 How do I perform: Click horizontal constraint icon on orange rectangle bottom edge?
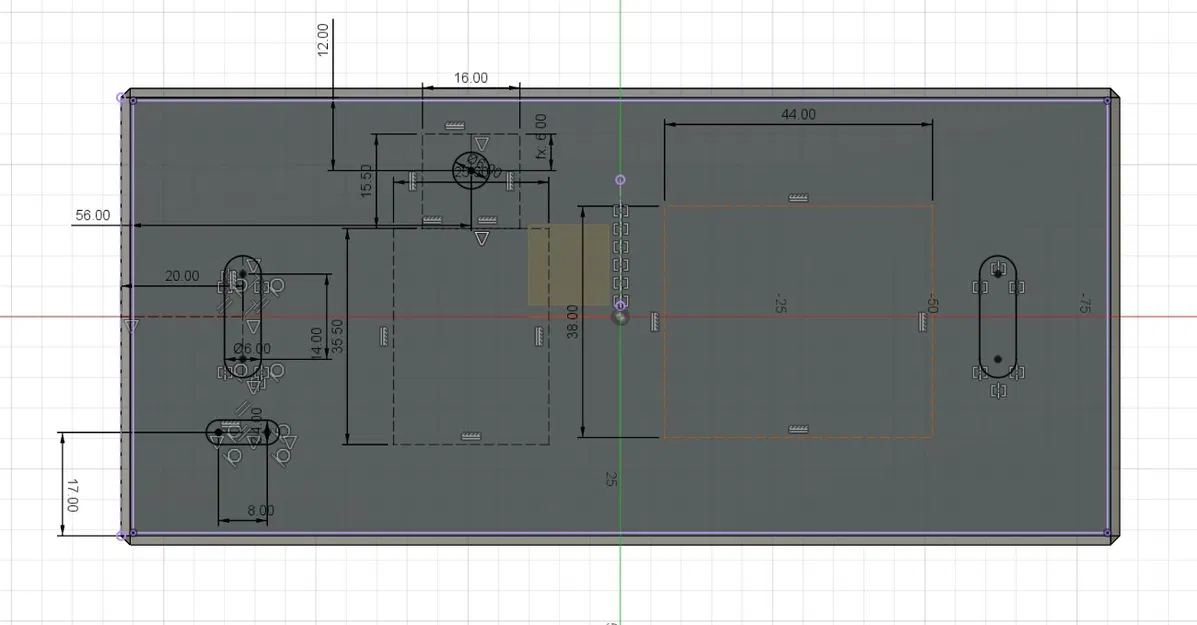tap(798, 430)
